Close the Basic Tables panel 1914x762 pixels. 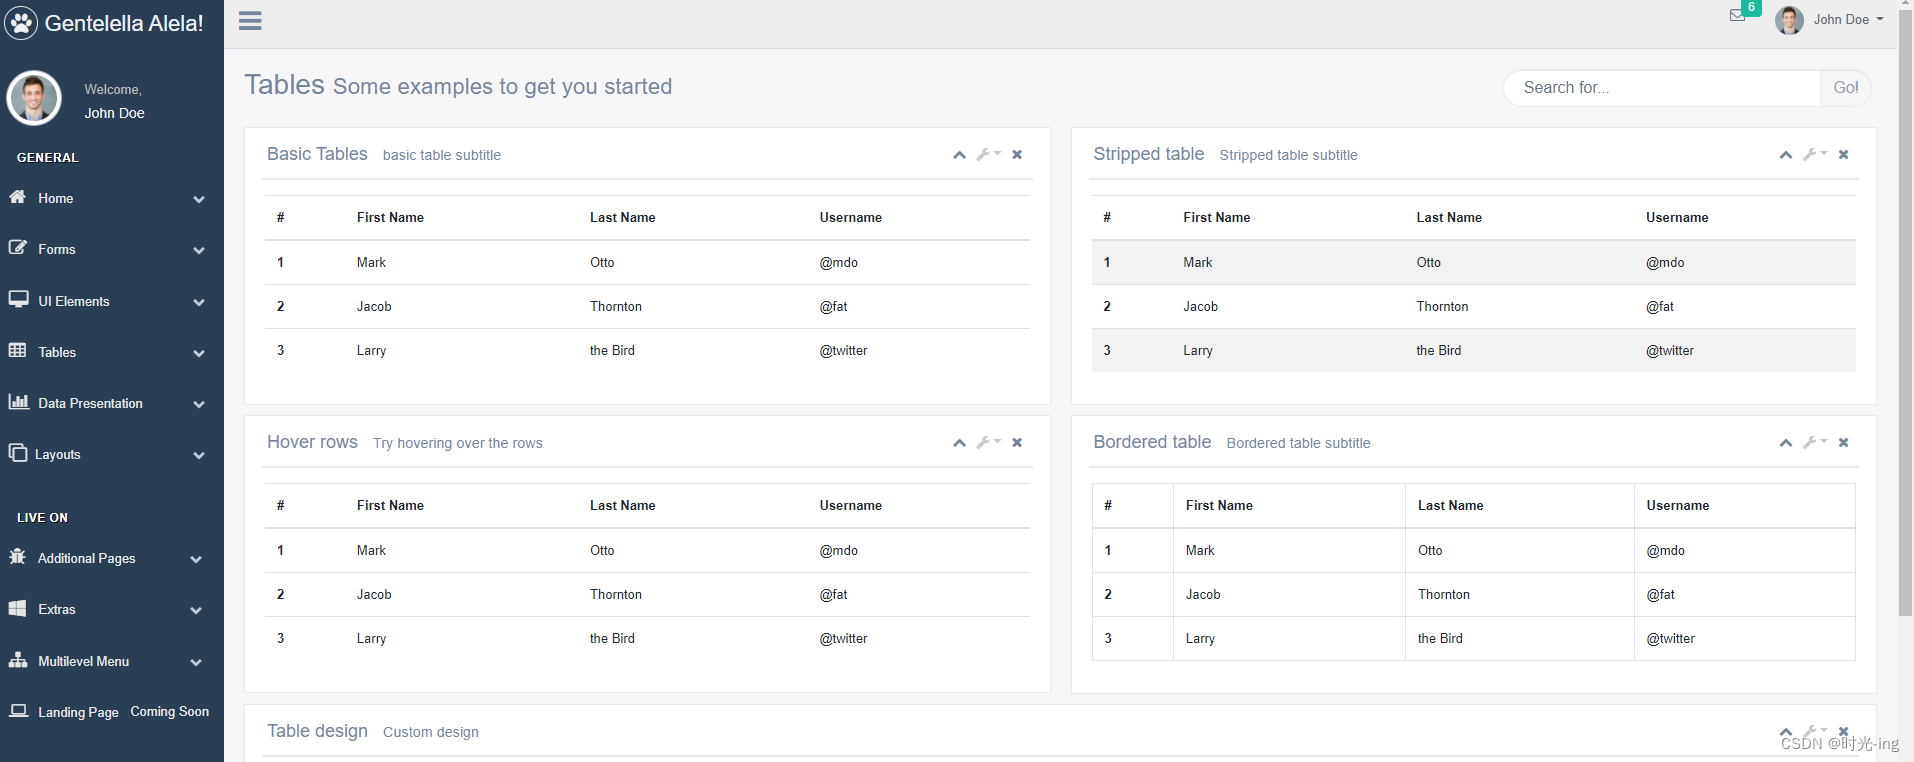[x=1017, y=154]
